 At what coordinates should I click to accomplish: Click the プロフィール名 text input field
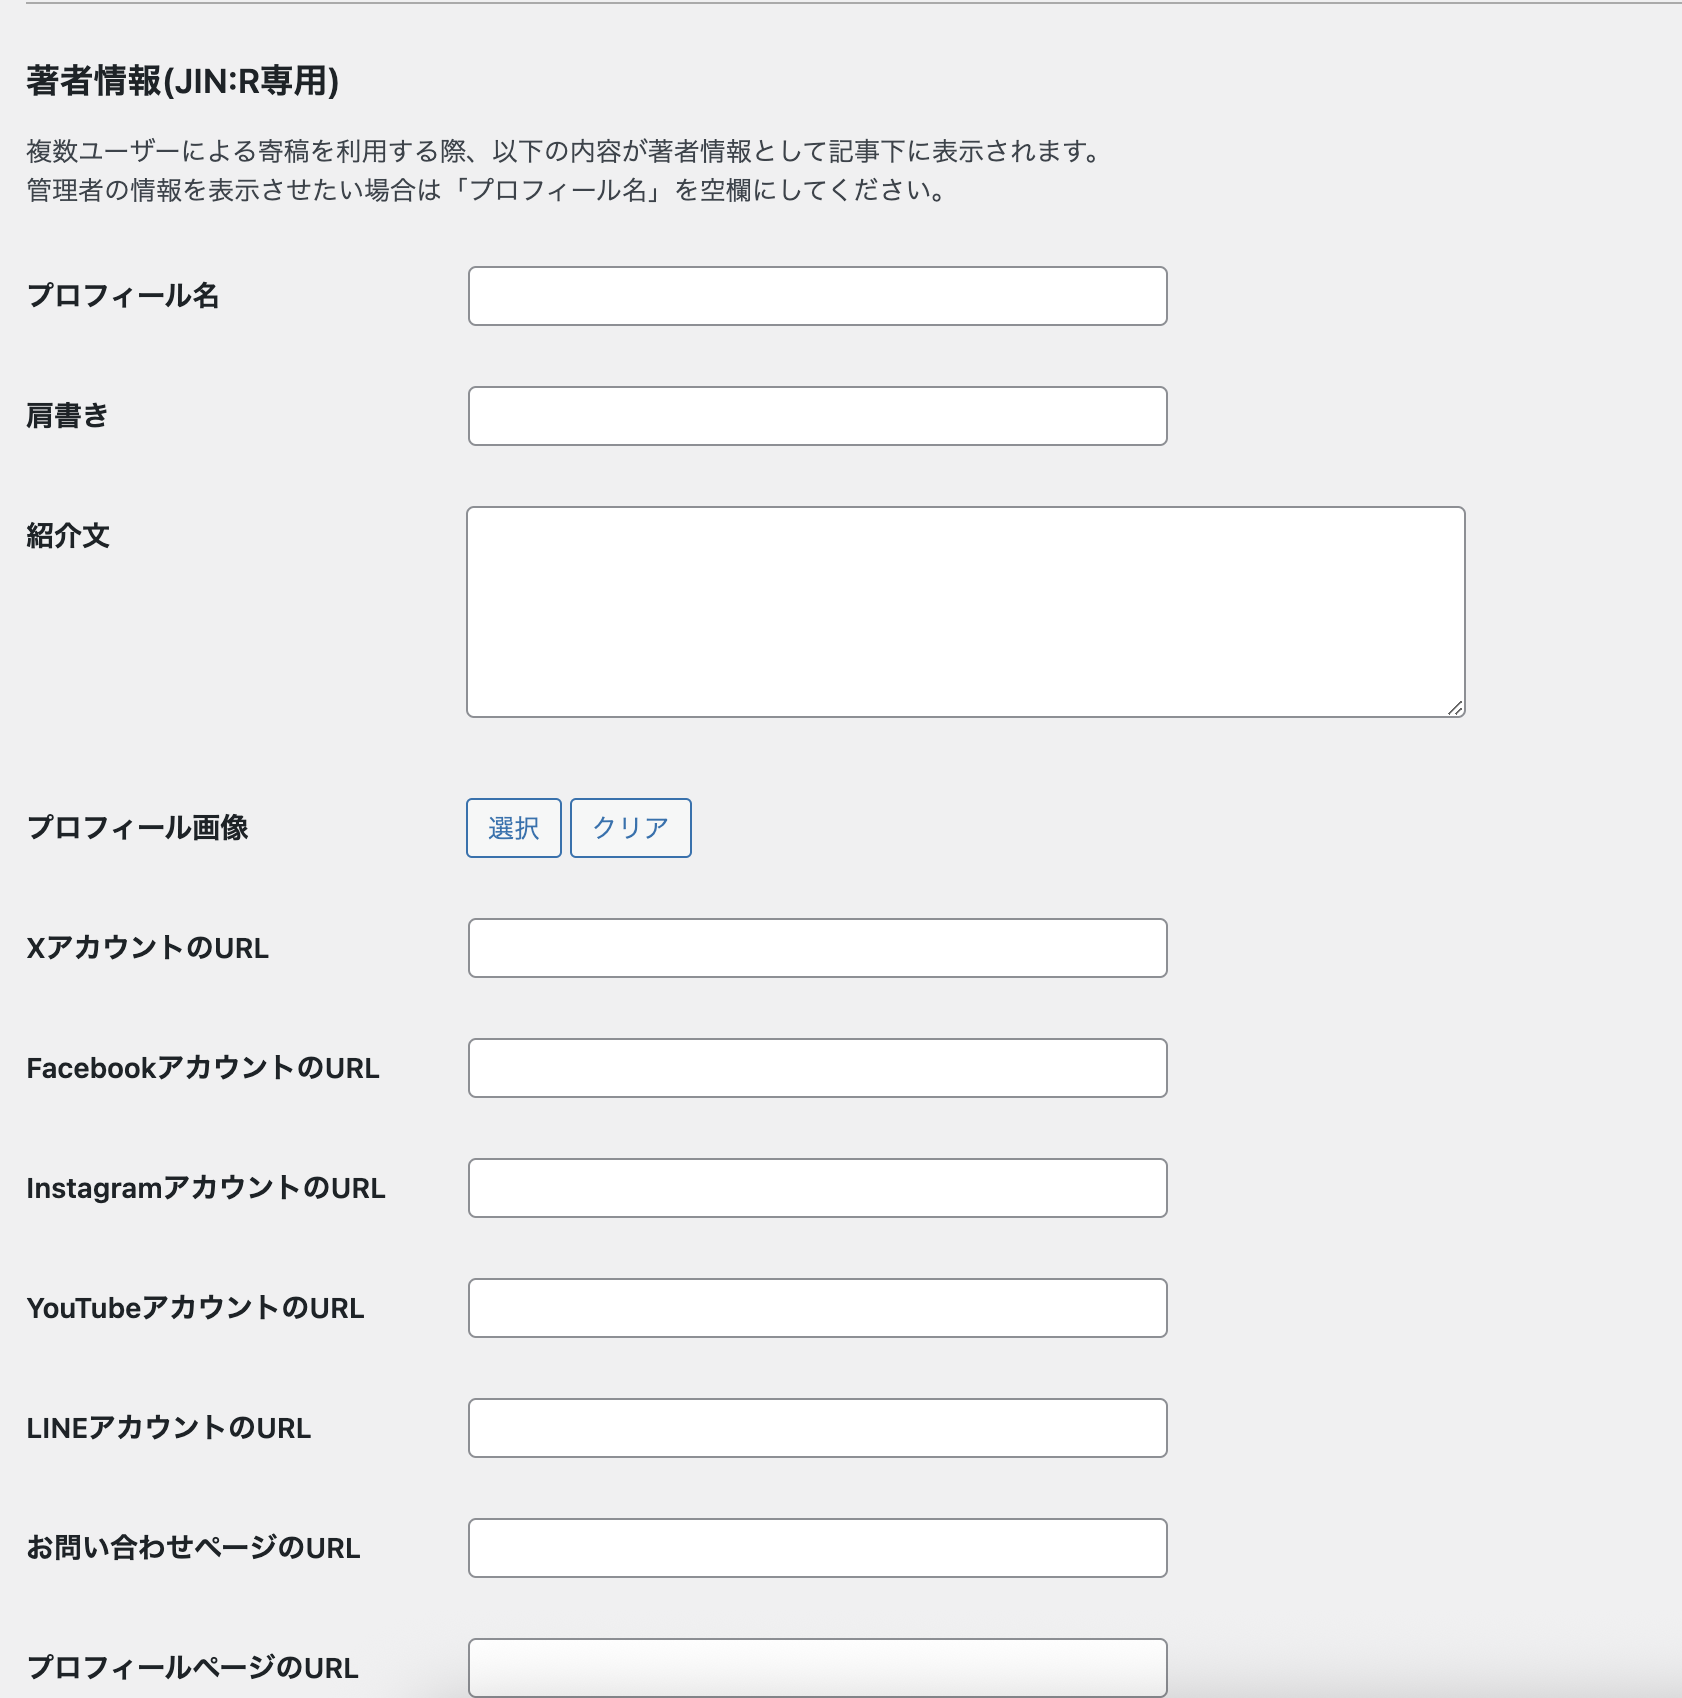(817, 296)
